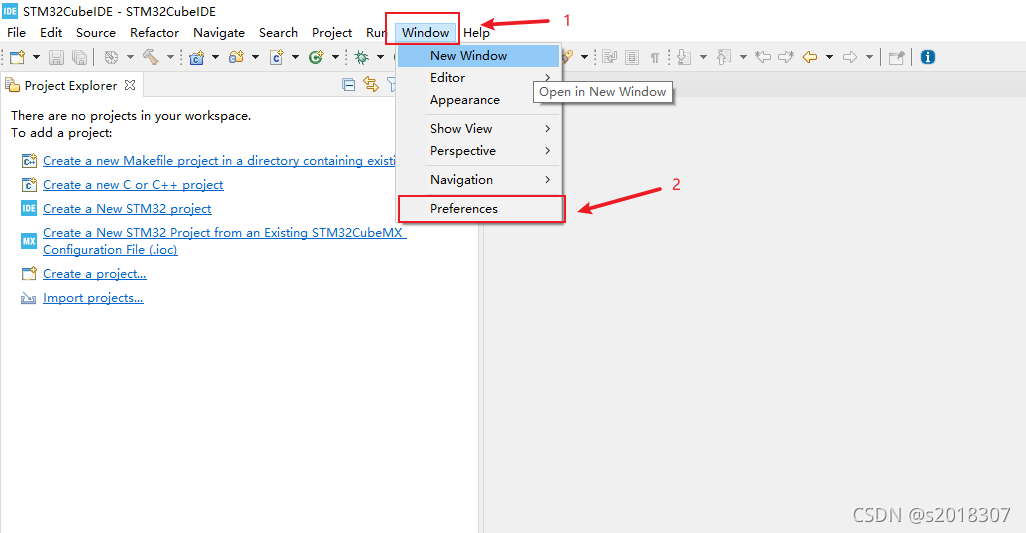Click the Previous Annotation toolbar icon
This screenshot has width=1026, height=533.
coord(724,58)
